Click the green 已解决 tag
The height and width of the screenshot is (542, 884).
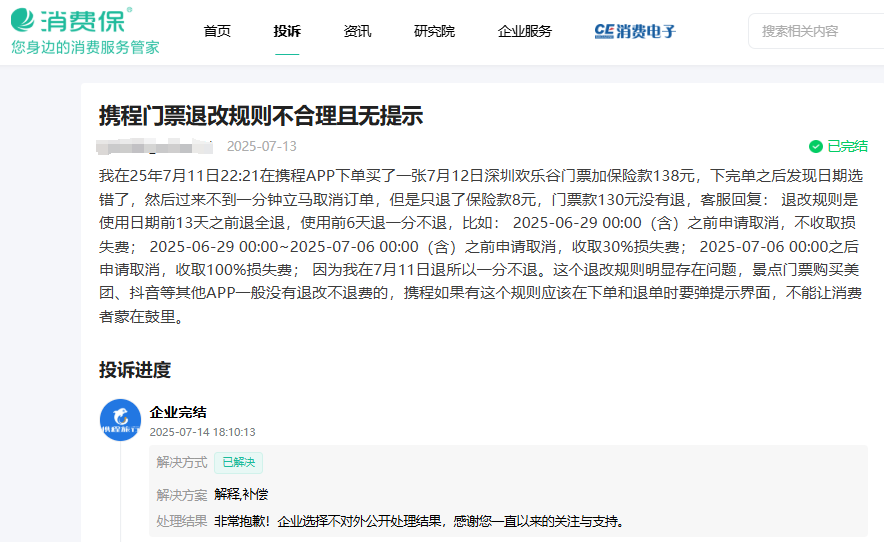(x=238, y=462)
